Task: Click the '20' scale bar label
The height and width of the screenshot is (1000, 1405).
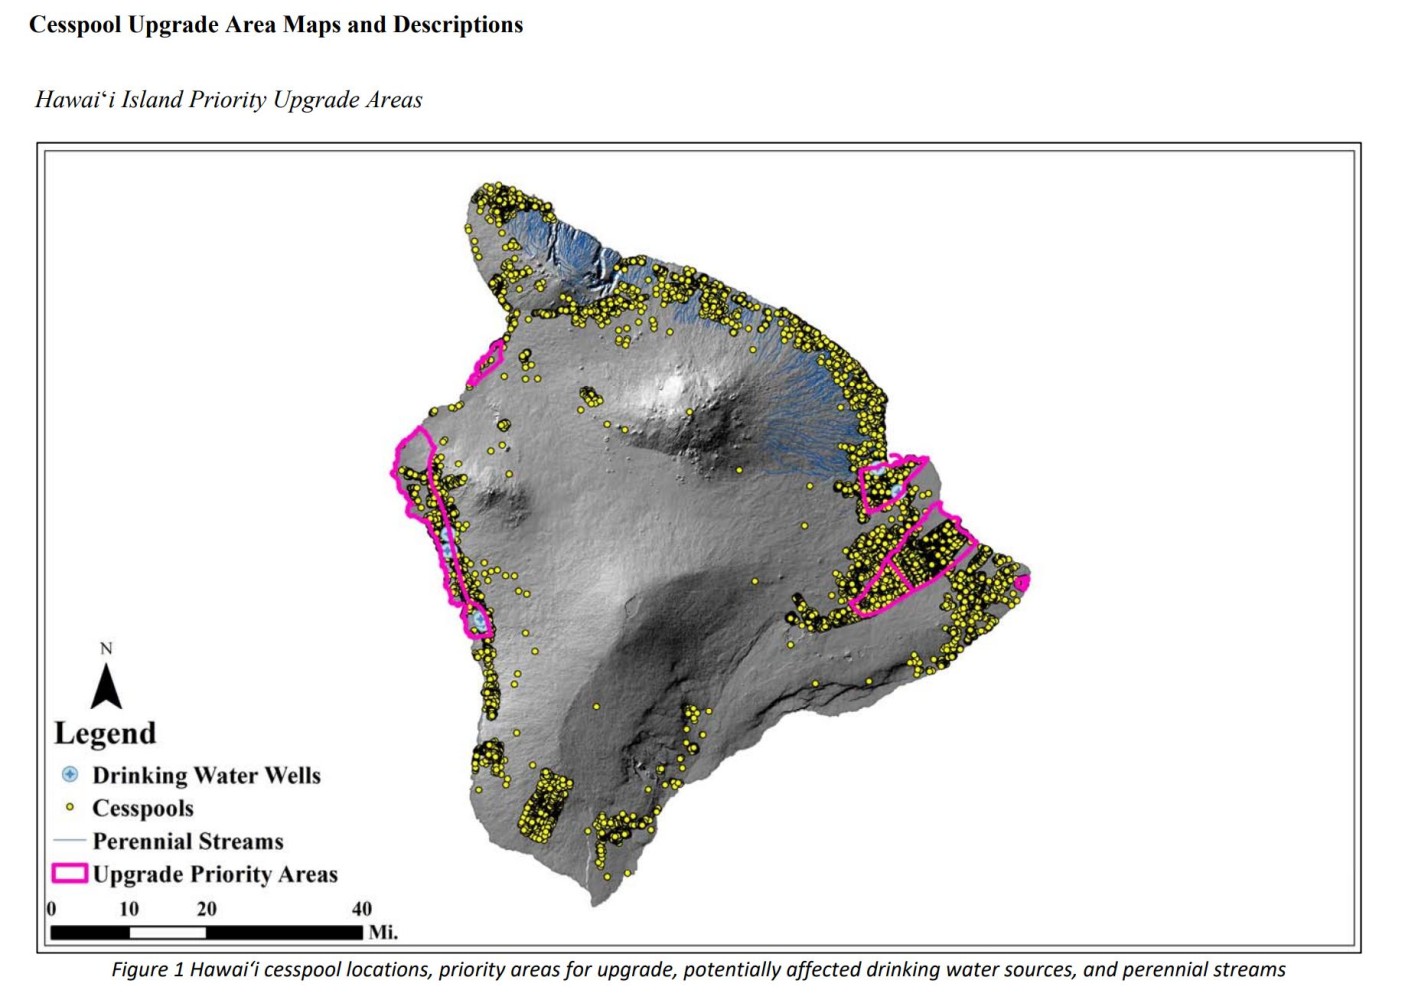Action: [x=206, y=909]
